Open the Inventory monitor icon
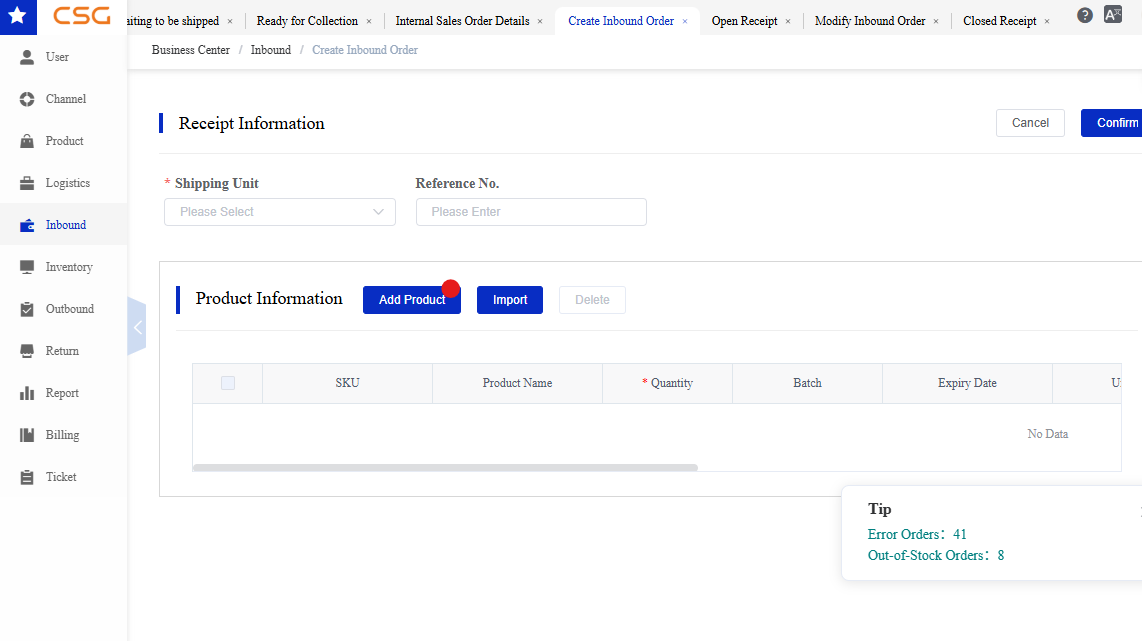Screen dimensions: 1142x641 [x=27, y=267]
